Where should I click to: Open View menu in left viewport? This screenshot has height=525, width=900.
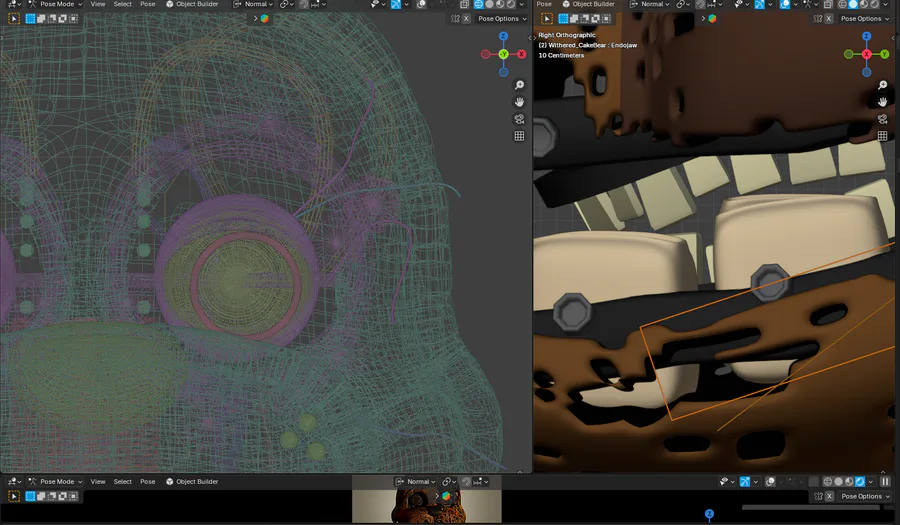(98, 4)
